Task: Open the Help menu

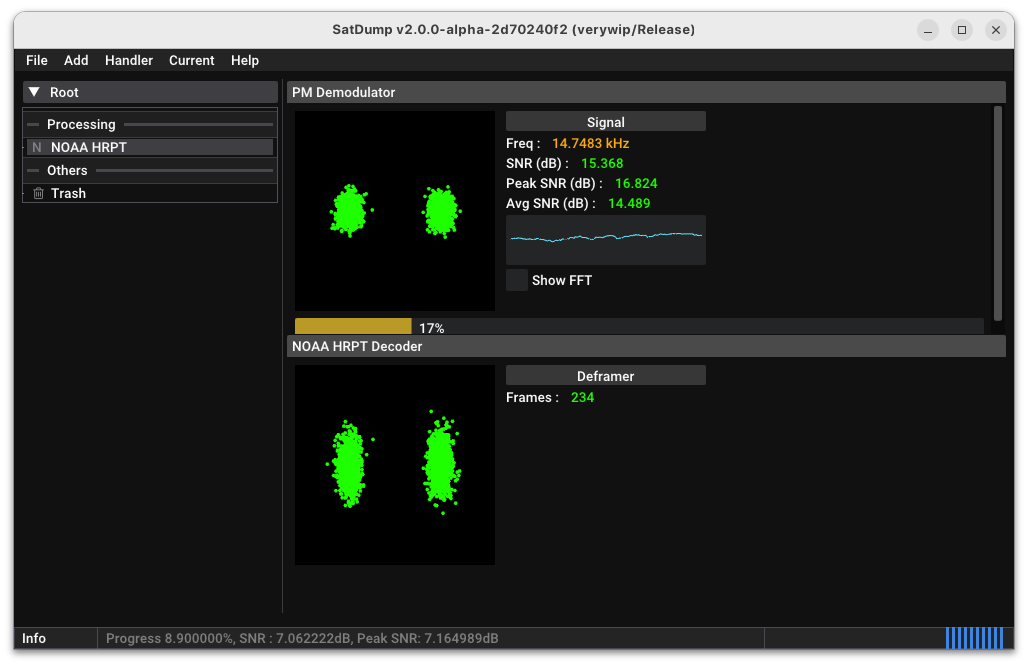Action: [245, 60]
